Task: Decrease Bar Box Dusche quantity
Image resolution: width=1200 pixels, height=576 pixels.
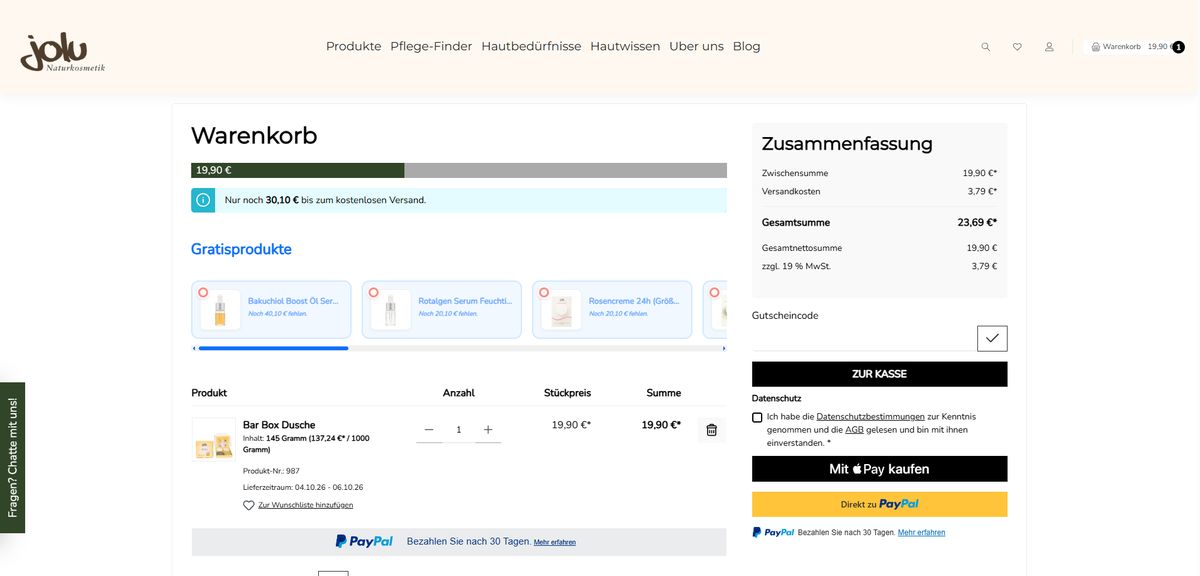Action: (x=429, y=430)
